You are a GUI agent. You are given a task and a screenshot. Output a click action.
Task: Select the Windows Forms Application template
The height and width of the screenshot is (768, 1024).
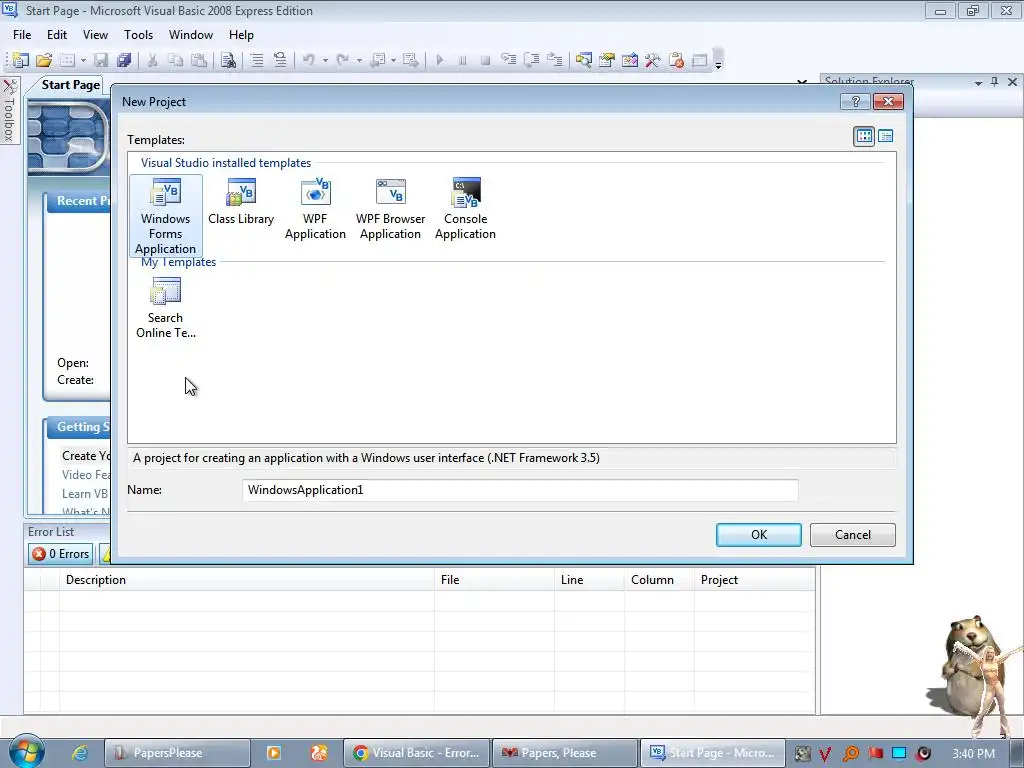point(166,216)
